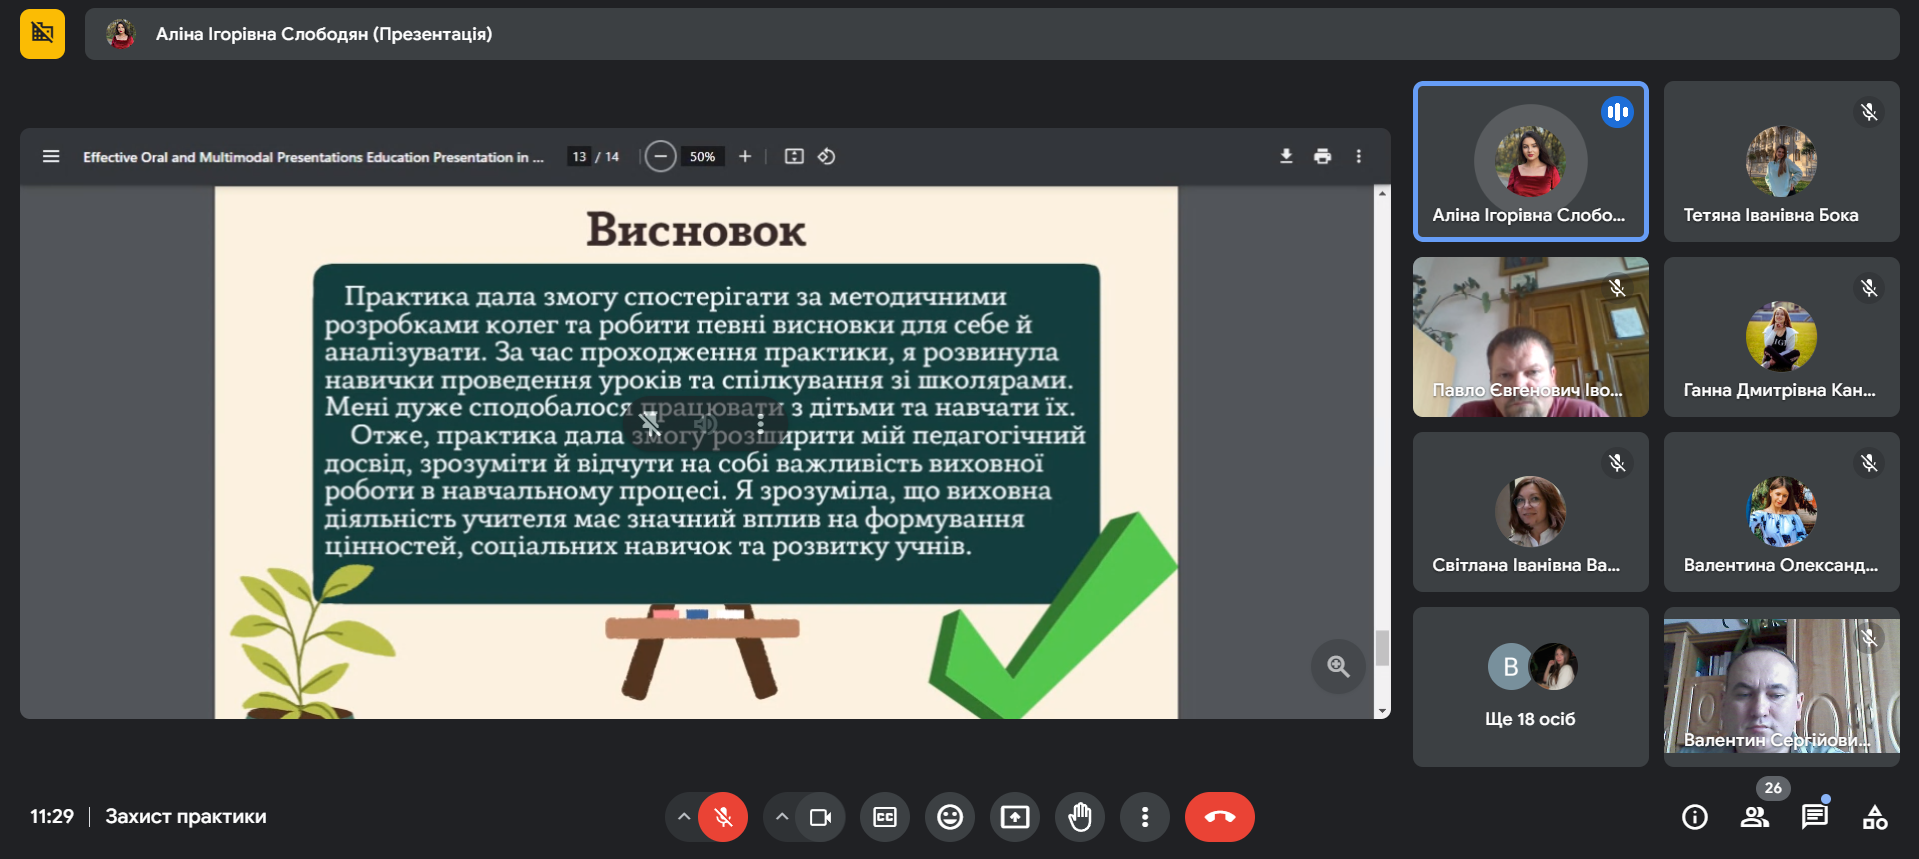Click the presenter avatar in the top bar
This screenshot has width=1919, height=859.
(121, 34)
